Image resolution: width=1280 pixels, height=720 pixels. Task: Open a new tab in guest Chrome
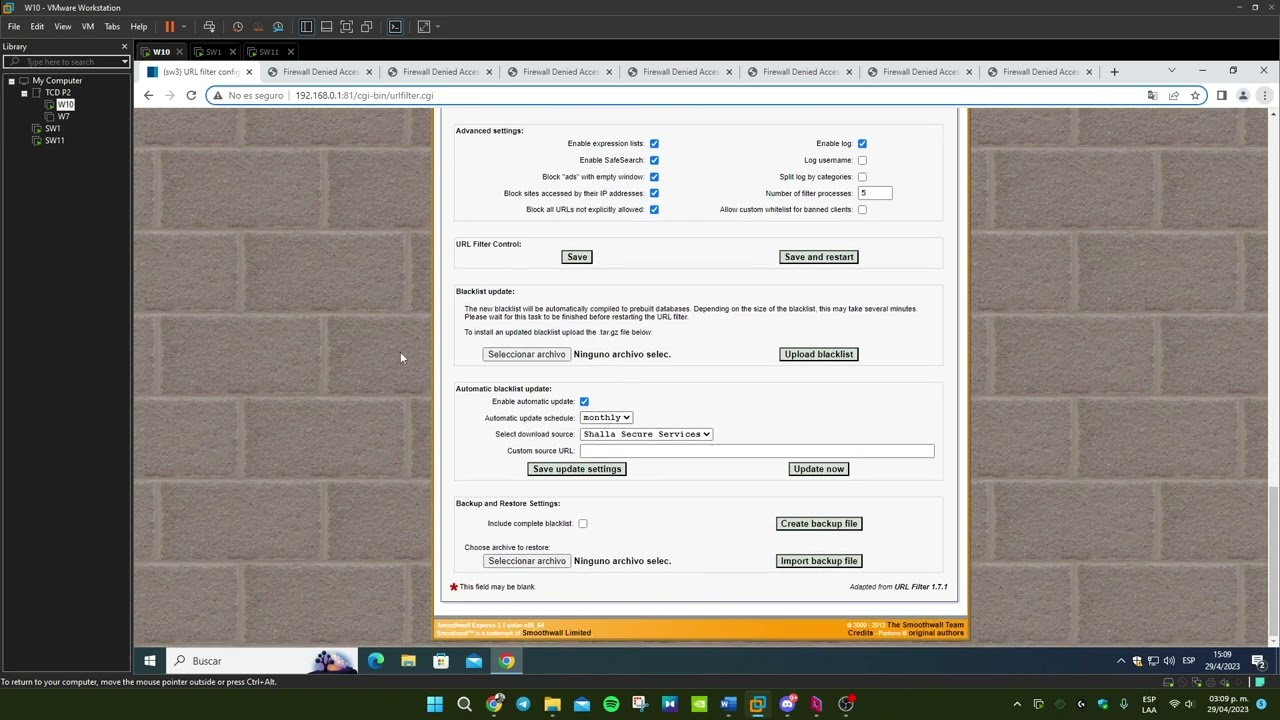click(1114, 71)
